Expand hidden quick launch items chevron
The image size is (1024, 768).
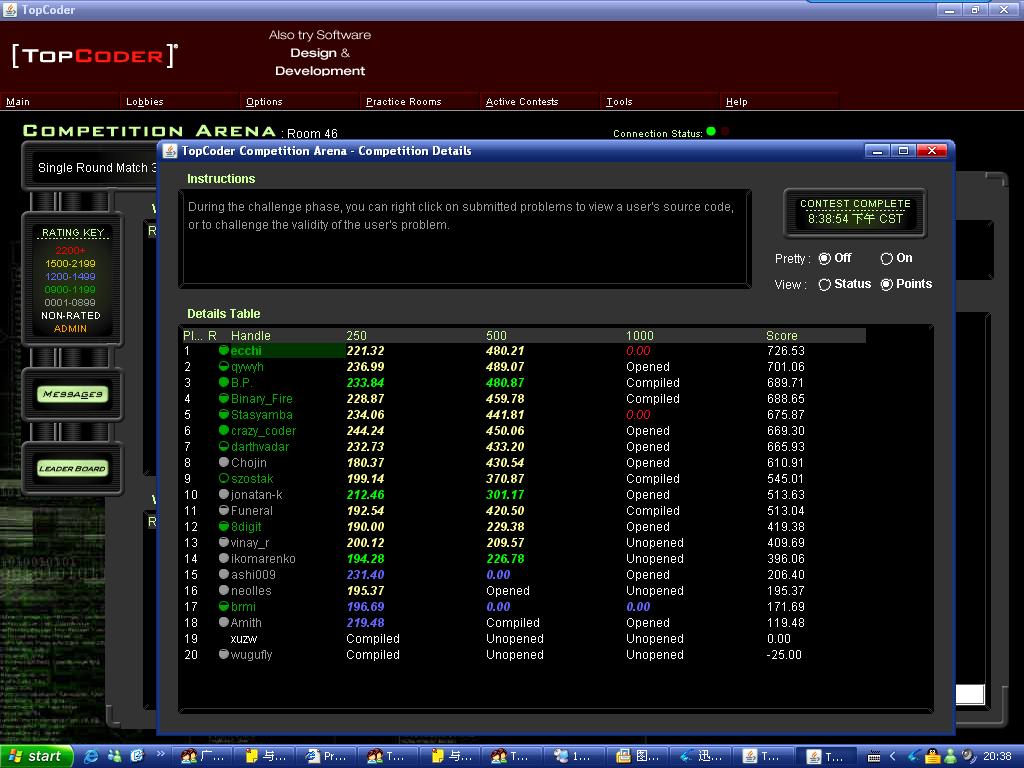click(161, 753)
